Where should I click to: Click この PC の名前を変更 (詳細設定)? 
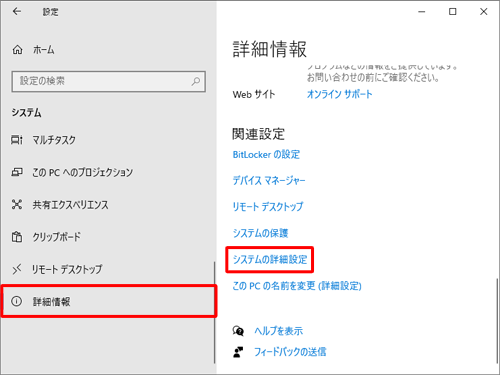pyautogui.click(x=297, y=286)
